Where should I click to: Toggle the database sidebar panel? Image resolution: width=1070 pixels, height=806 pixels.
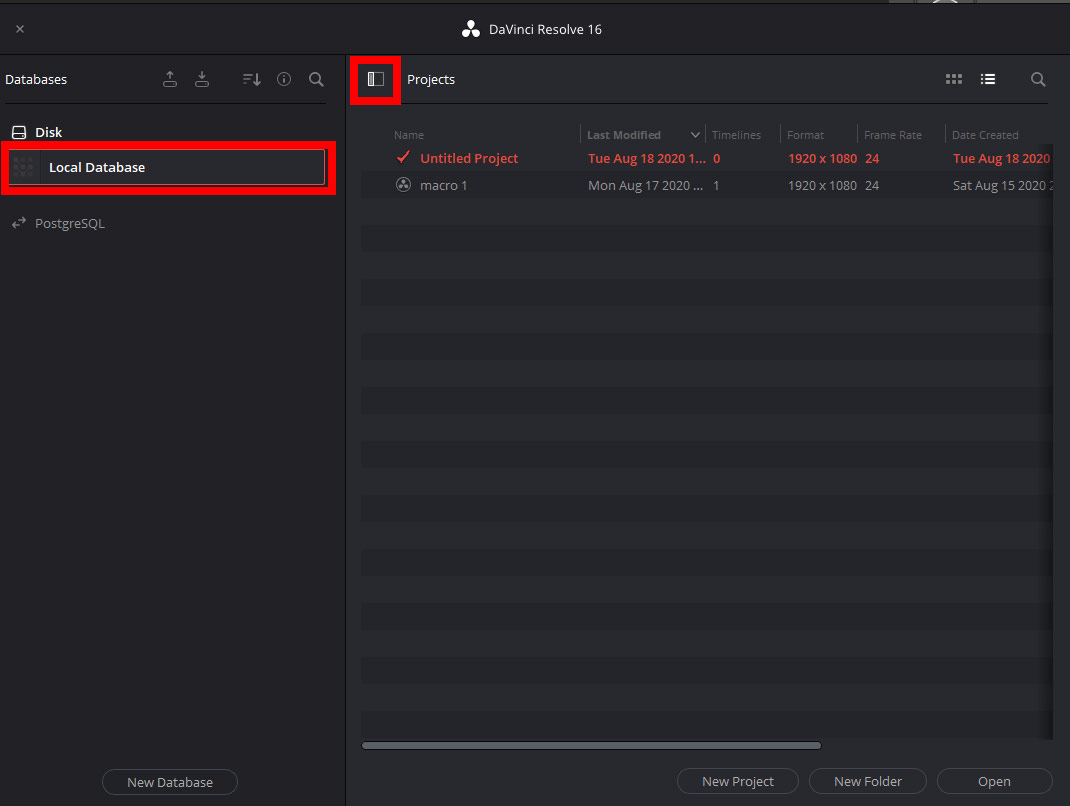click(x=375, y=79)
